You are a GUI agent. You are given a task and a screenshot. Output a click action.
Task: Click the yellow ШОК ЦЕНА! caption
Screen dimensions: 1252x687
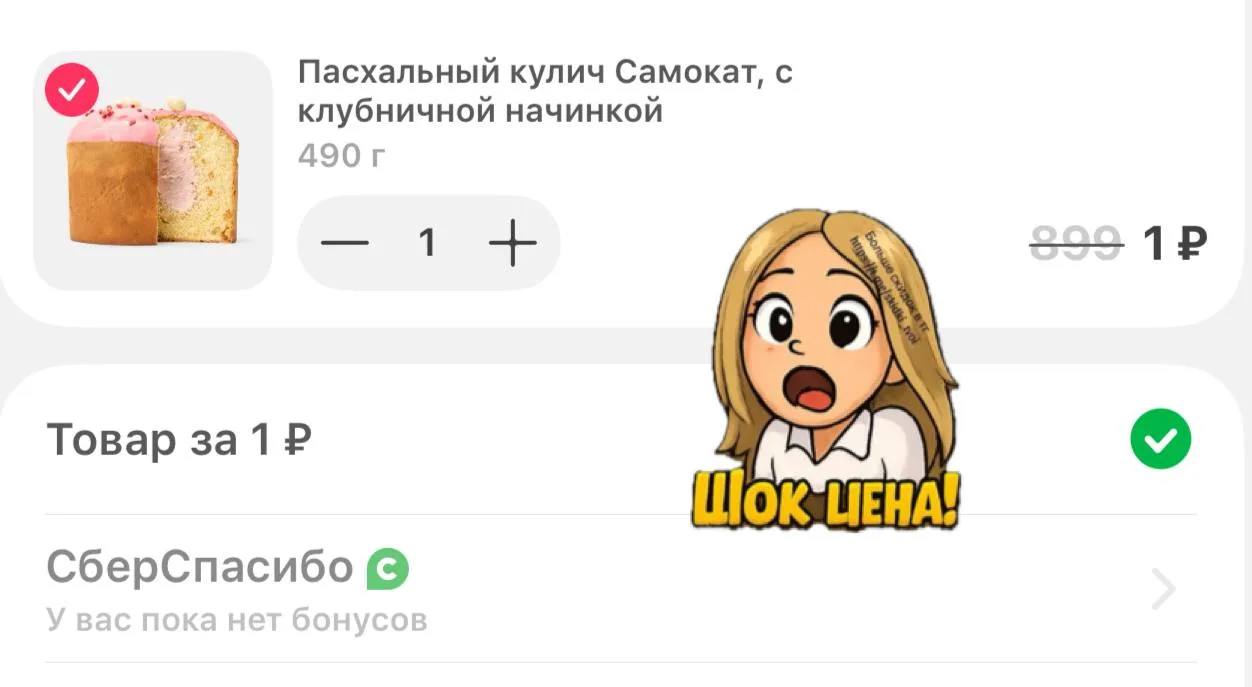pyautogui.click(x=825, y=501)
